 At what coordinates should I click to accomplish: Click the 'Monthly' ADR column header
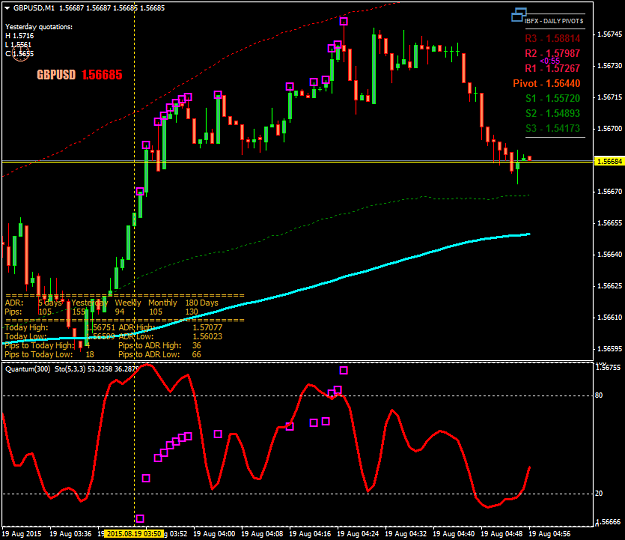click(x=163, y=303)
